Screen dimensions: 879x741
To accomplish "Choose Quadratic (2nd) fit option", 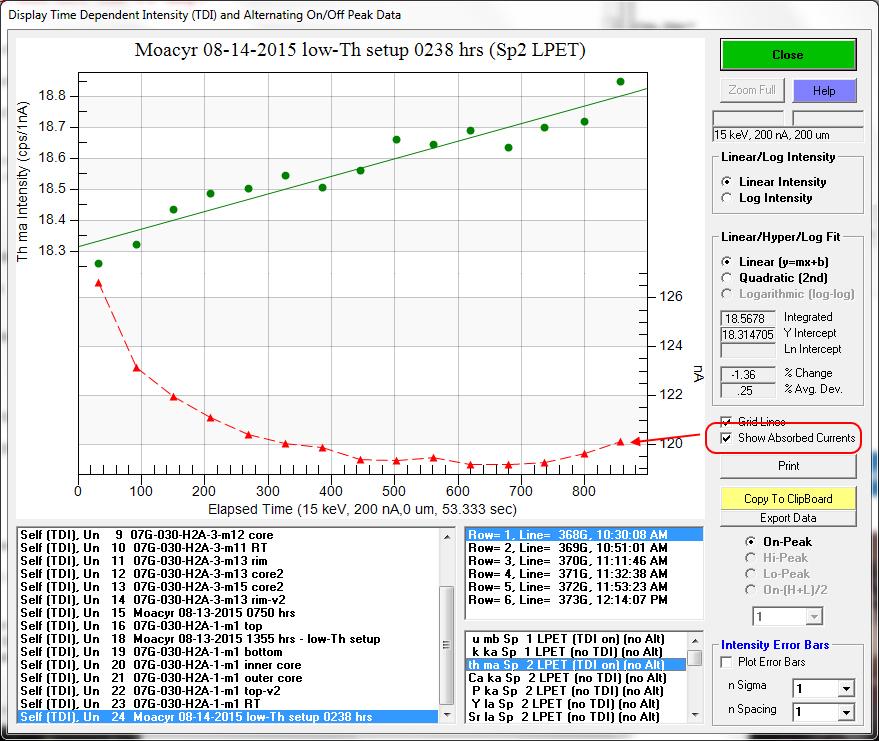I will [727, 277].
